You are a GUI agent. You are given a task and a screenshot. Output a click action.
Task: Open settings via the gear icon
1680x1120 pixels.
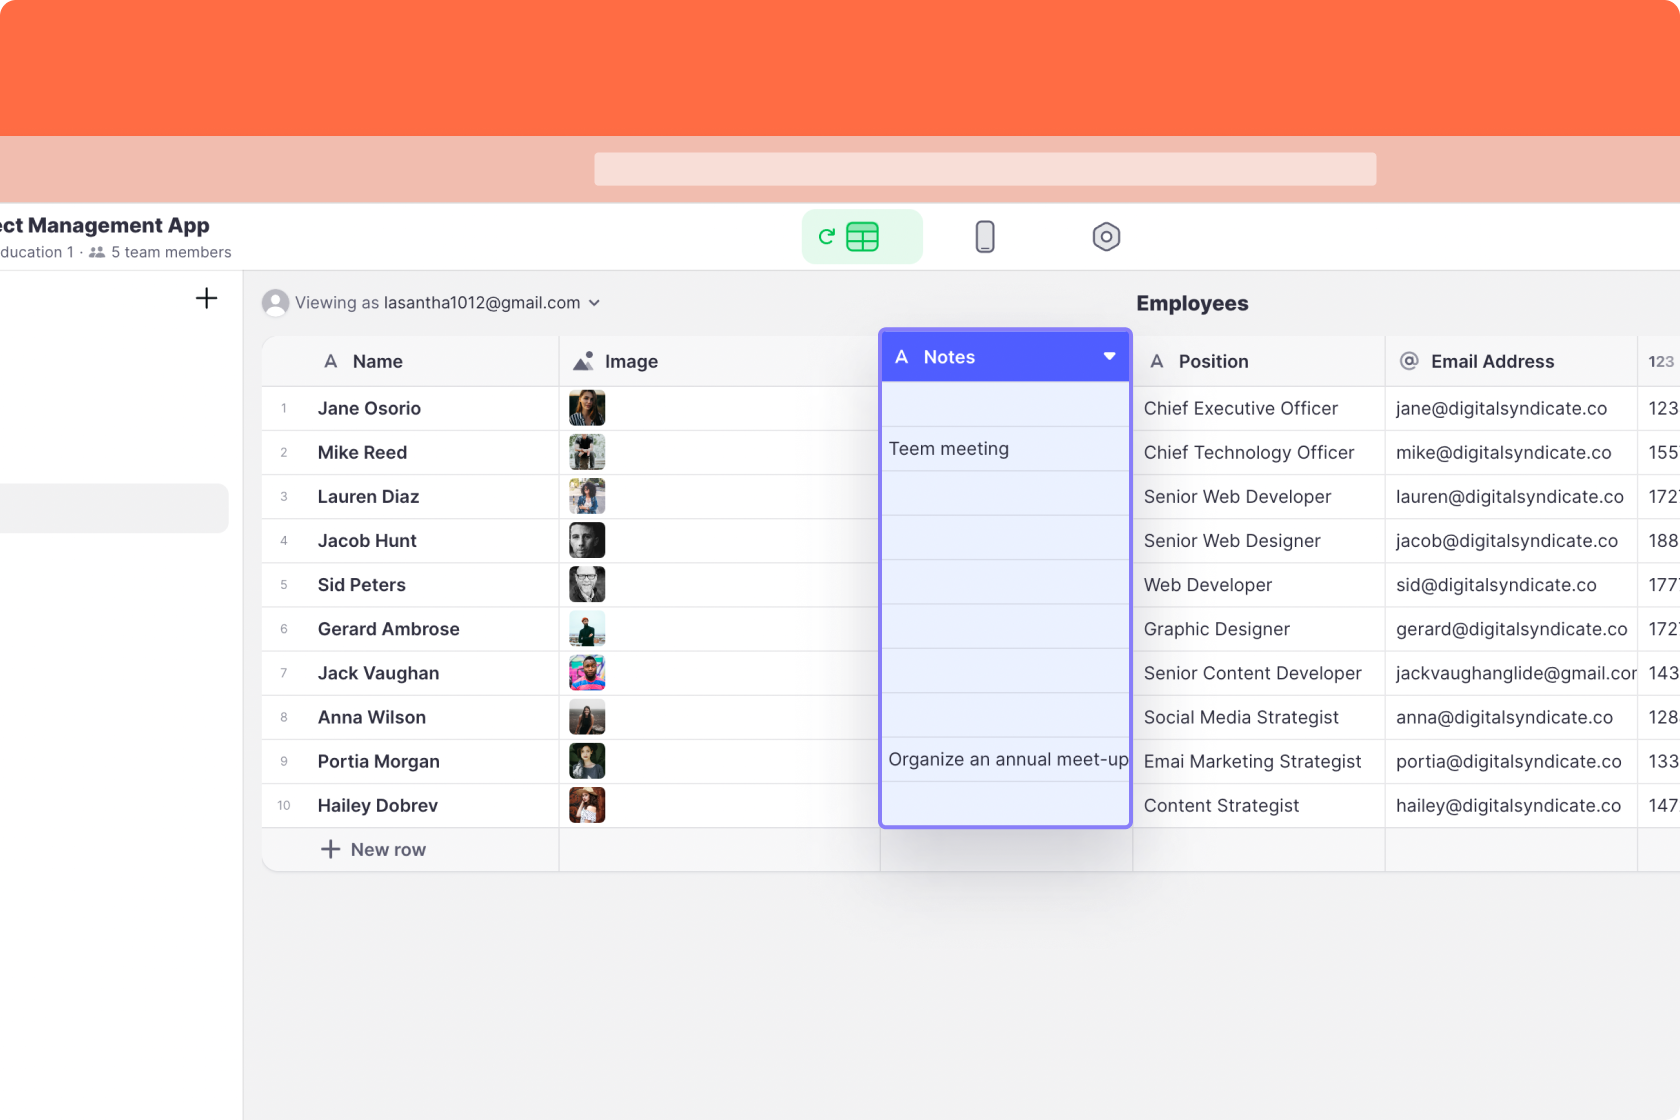1106,236
